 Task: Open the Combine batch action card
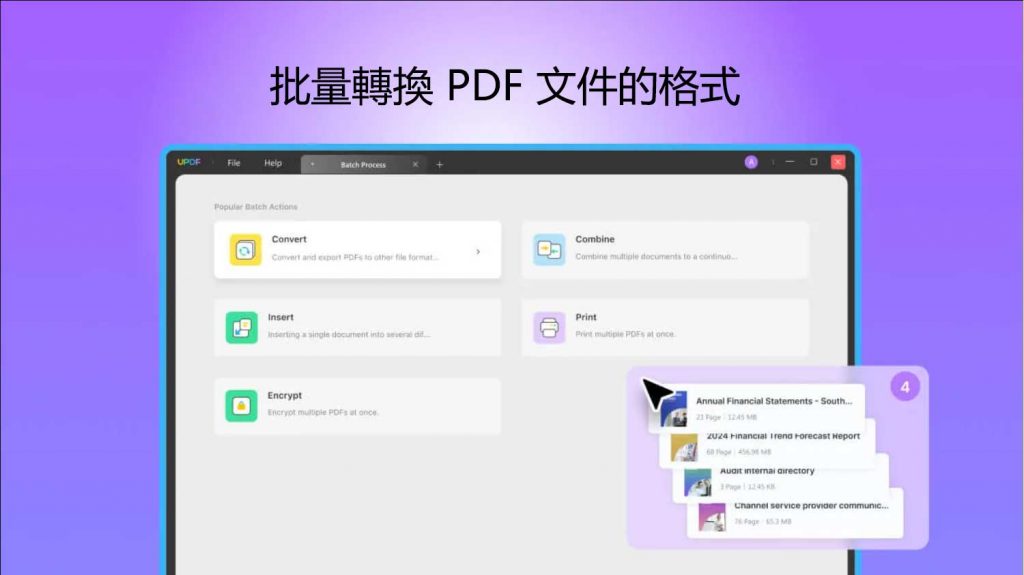click(x=665, y=250)
